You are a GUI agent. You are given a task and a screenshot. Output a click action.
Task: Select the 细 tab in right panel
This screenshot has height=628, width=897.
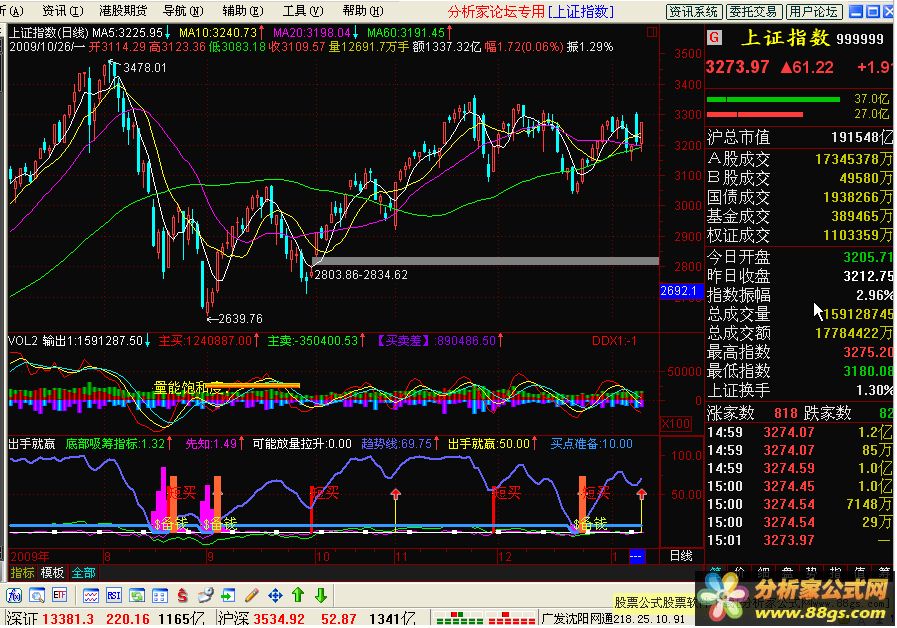pos(763,570)
